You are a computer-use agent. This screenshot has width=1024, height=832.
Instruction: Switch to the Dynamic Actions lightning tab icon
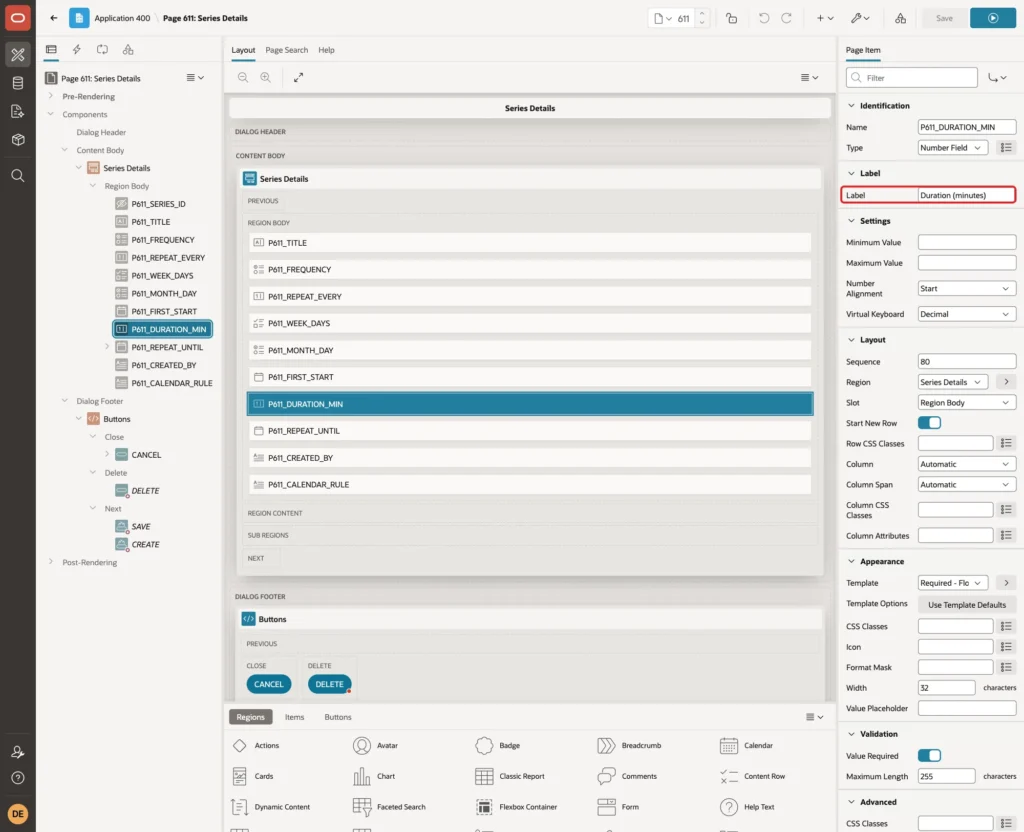(x=76, y=50)
